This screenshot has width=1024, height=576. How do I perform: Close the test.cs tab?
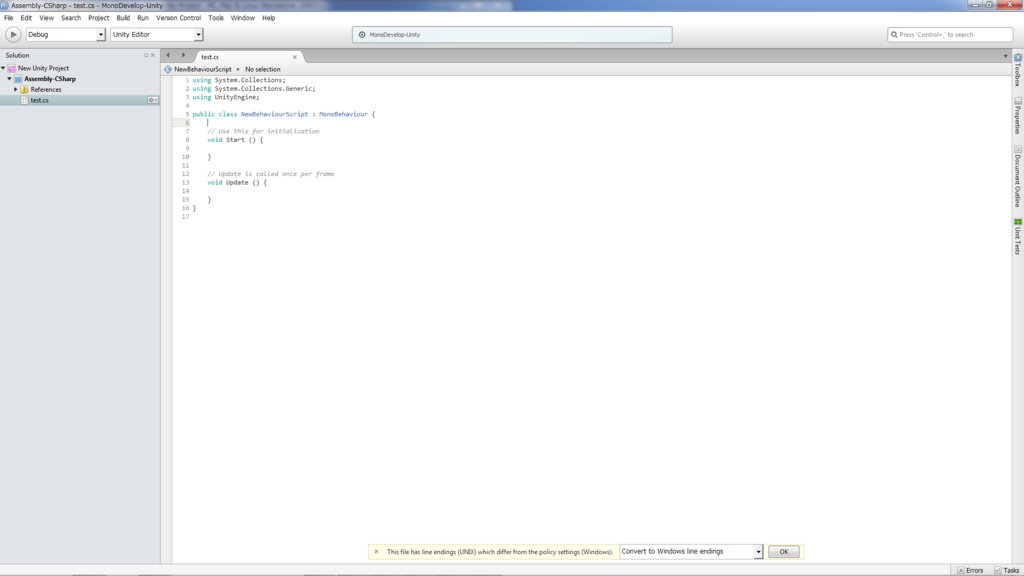pyautogui.click(x=295, y=57)
